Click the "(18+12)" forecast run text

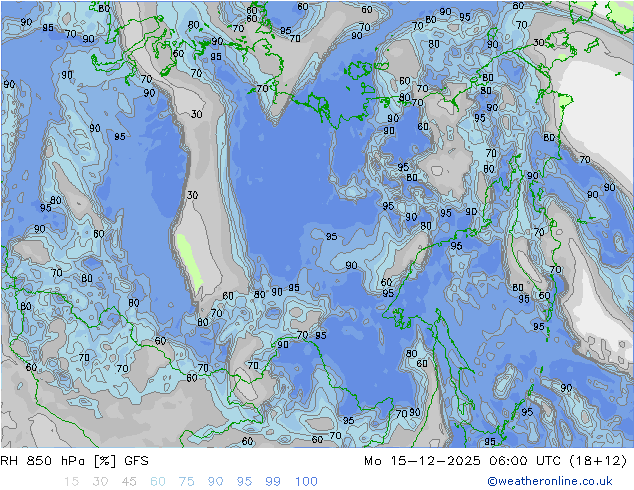coord(598,461)
